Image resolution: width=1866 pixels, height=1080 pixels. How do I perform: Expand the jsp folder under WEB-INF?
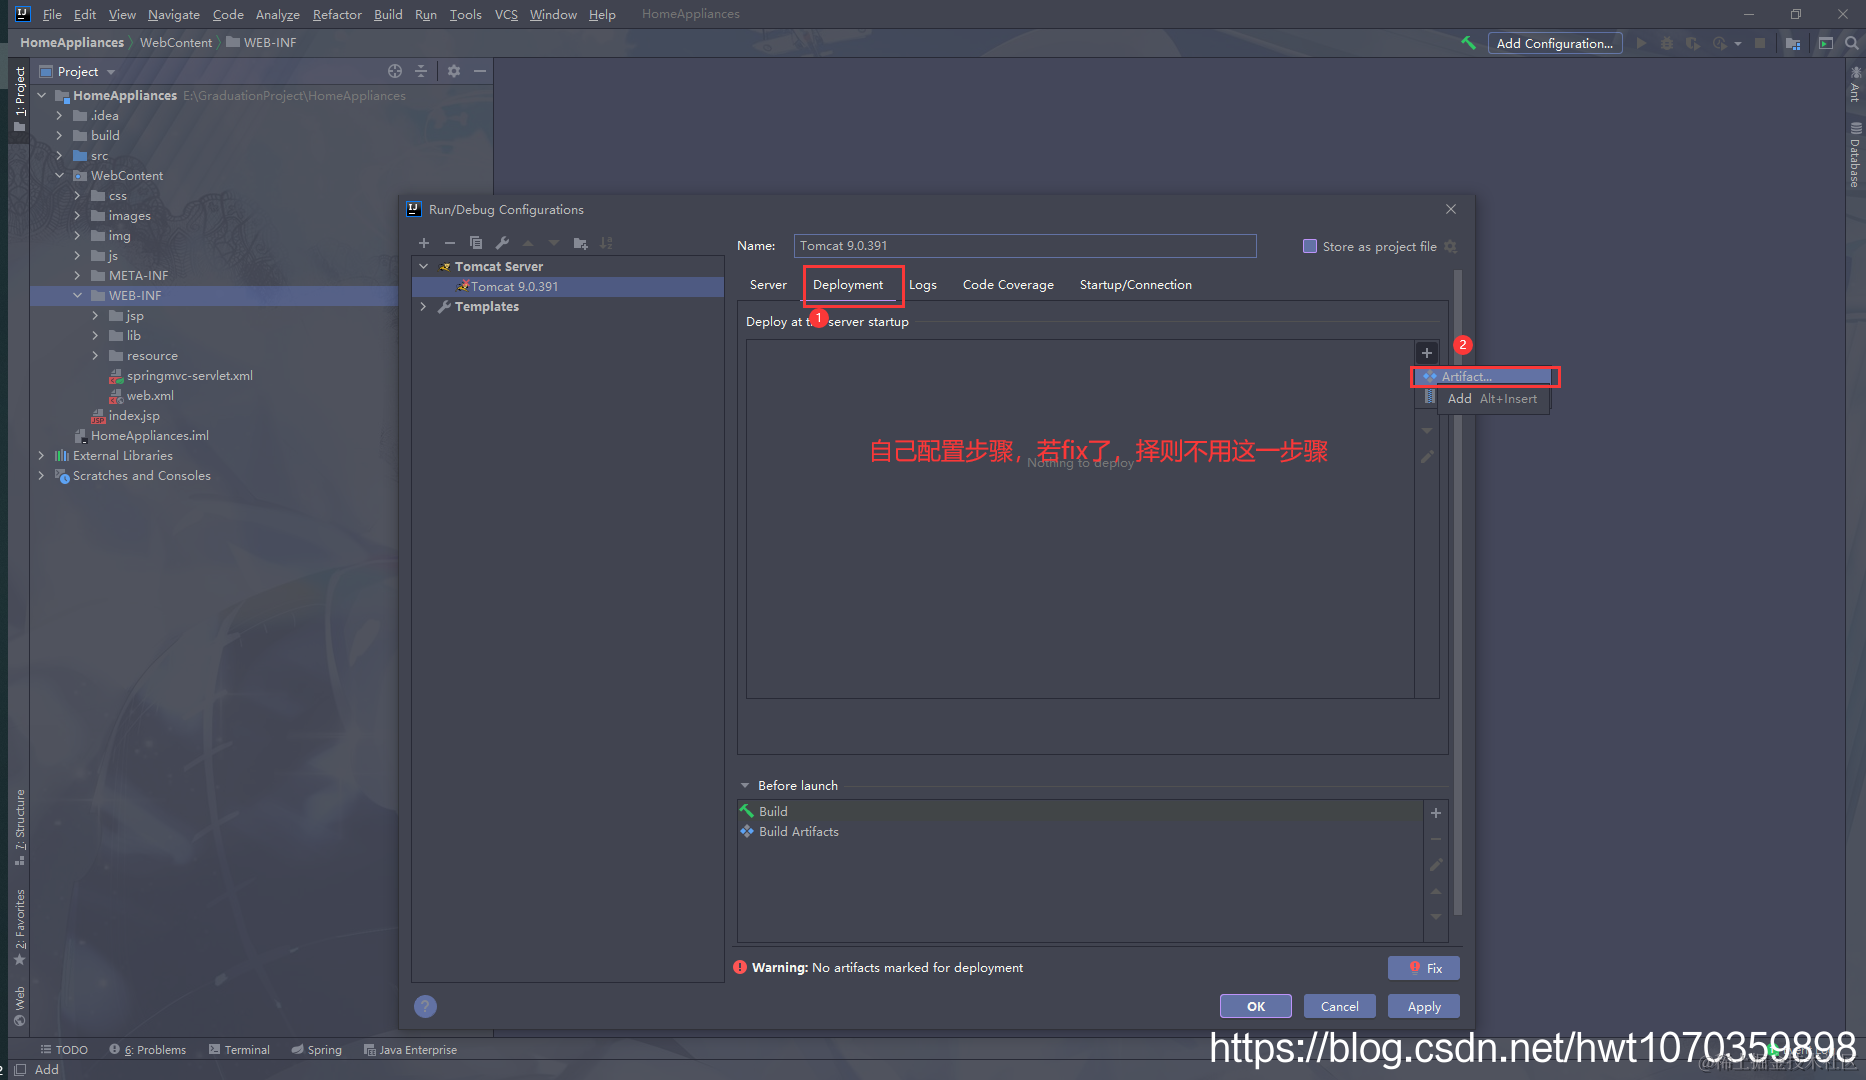pos(95,316)
